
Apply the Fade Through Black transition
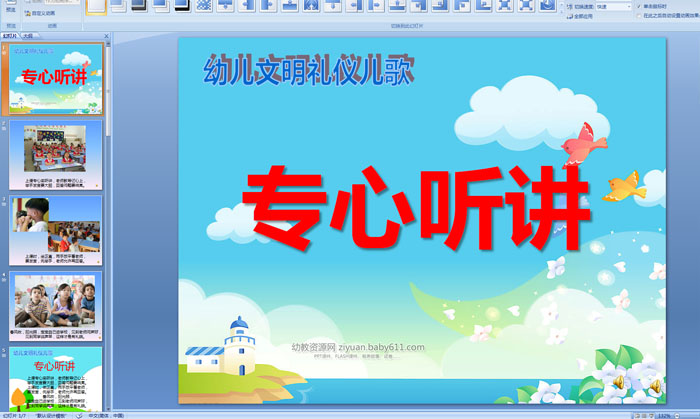139,5
